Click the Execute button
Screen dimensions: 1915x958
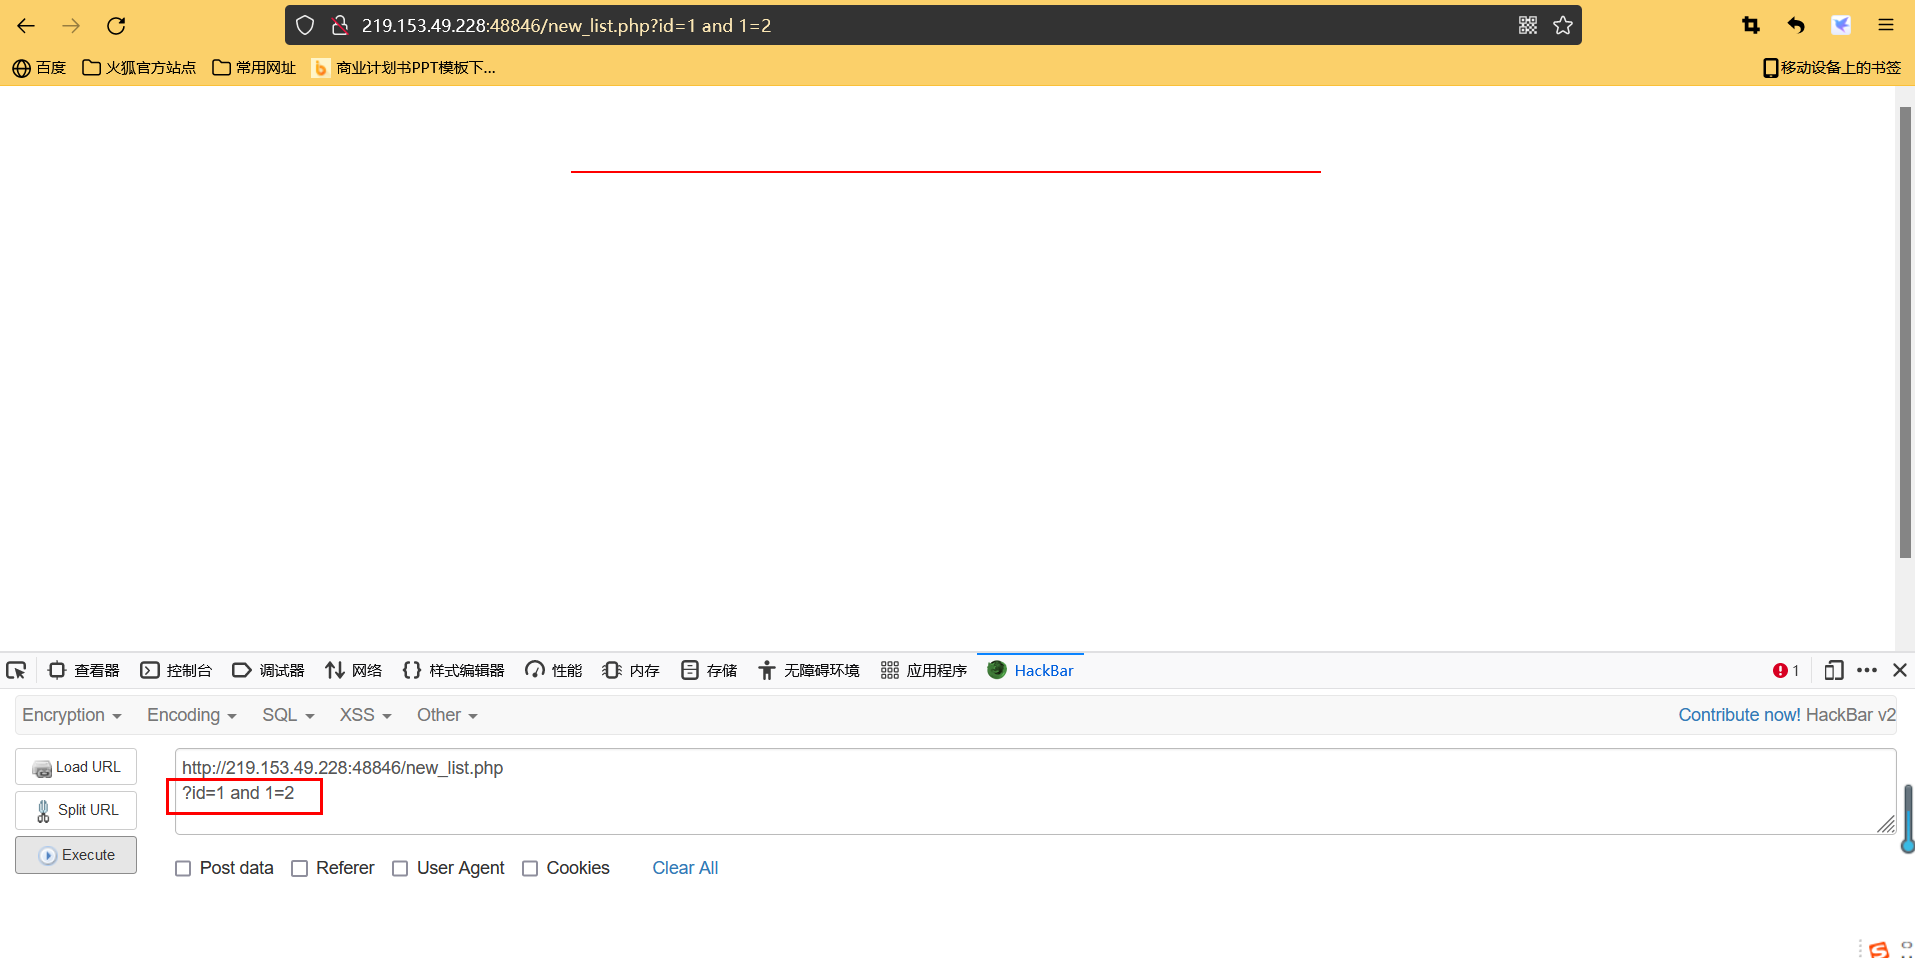(76, 855)
